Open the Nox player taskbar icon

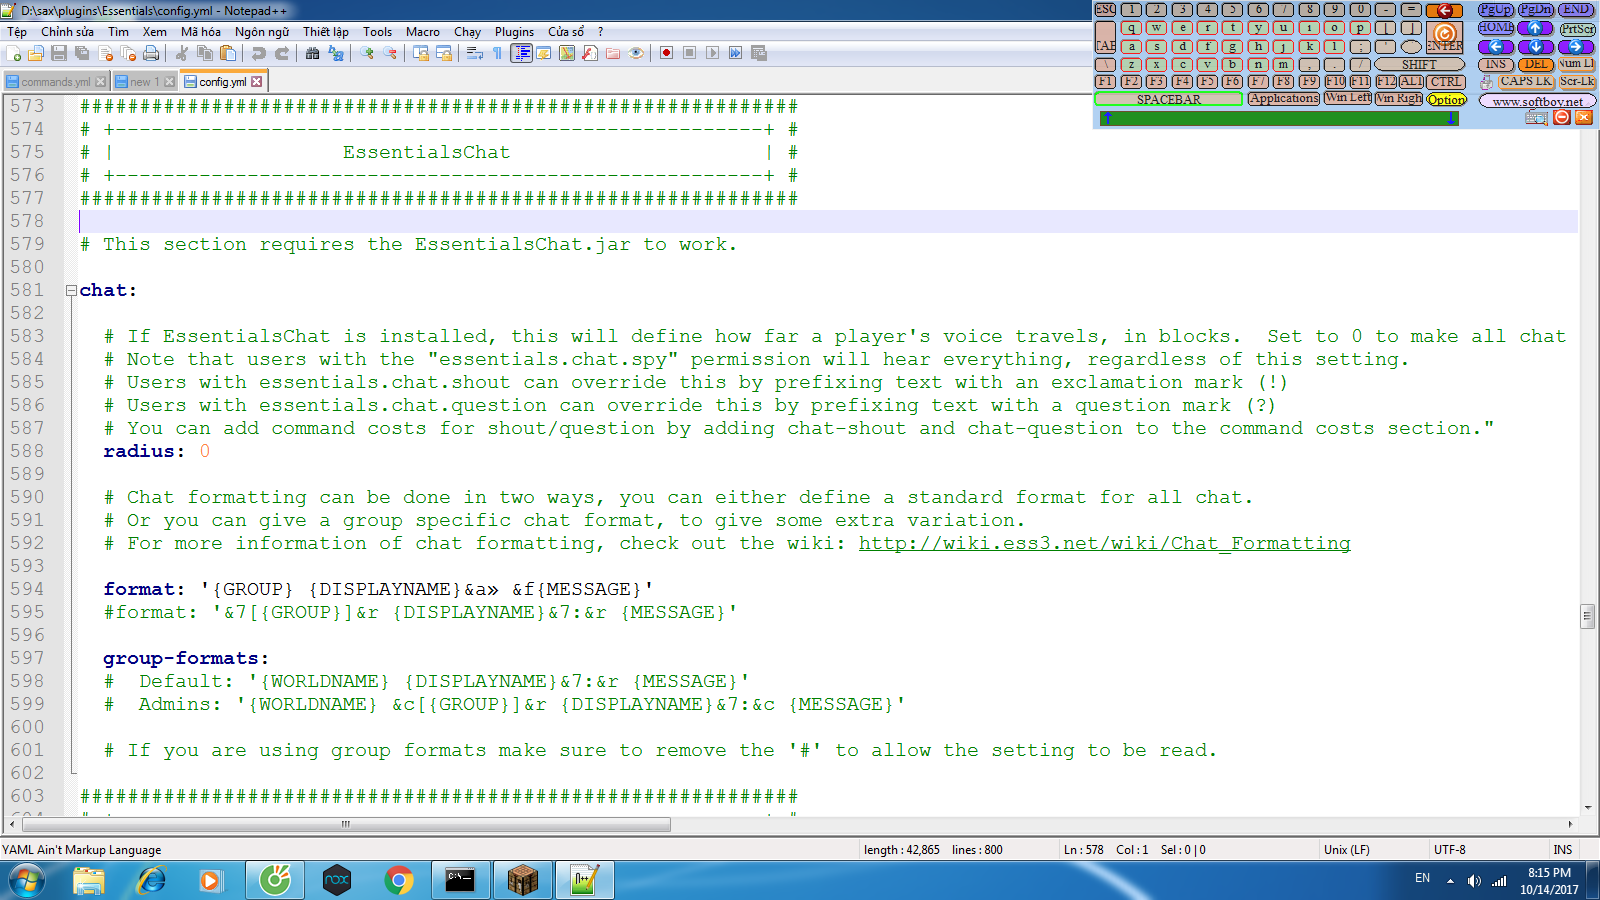coord(337,880)
